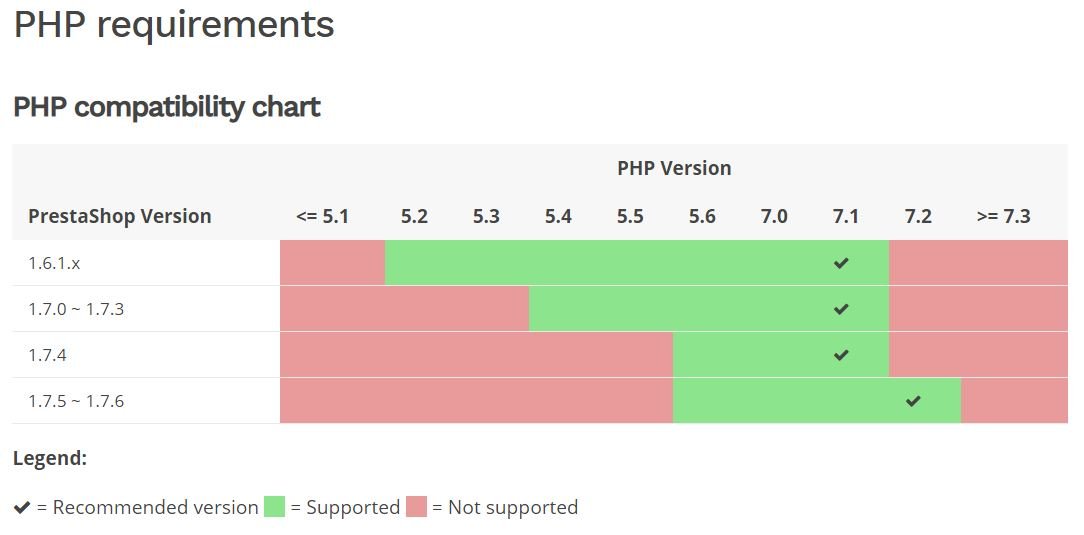Click the checkmark in the 1.7.0 ~ 1.7.3 row

coord(841,309)
